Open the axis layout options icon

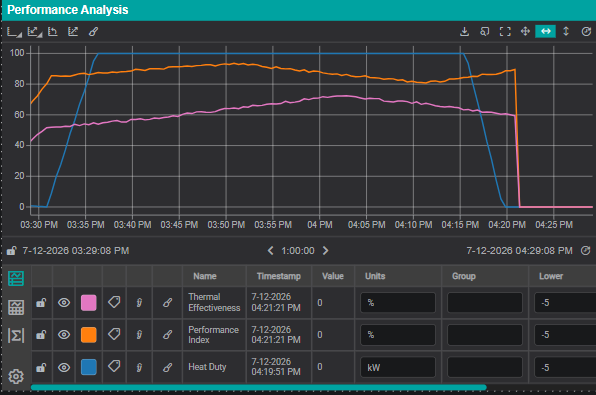14,32
